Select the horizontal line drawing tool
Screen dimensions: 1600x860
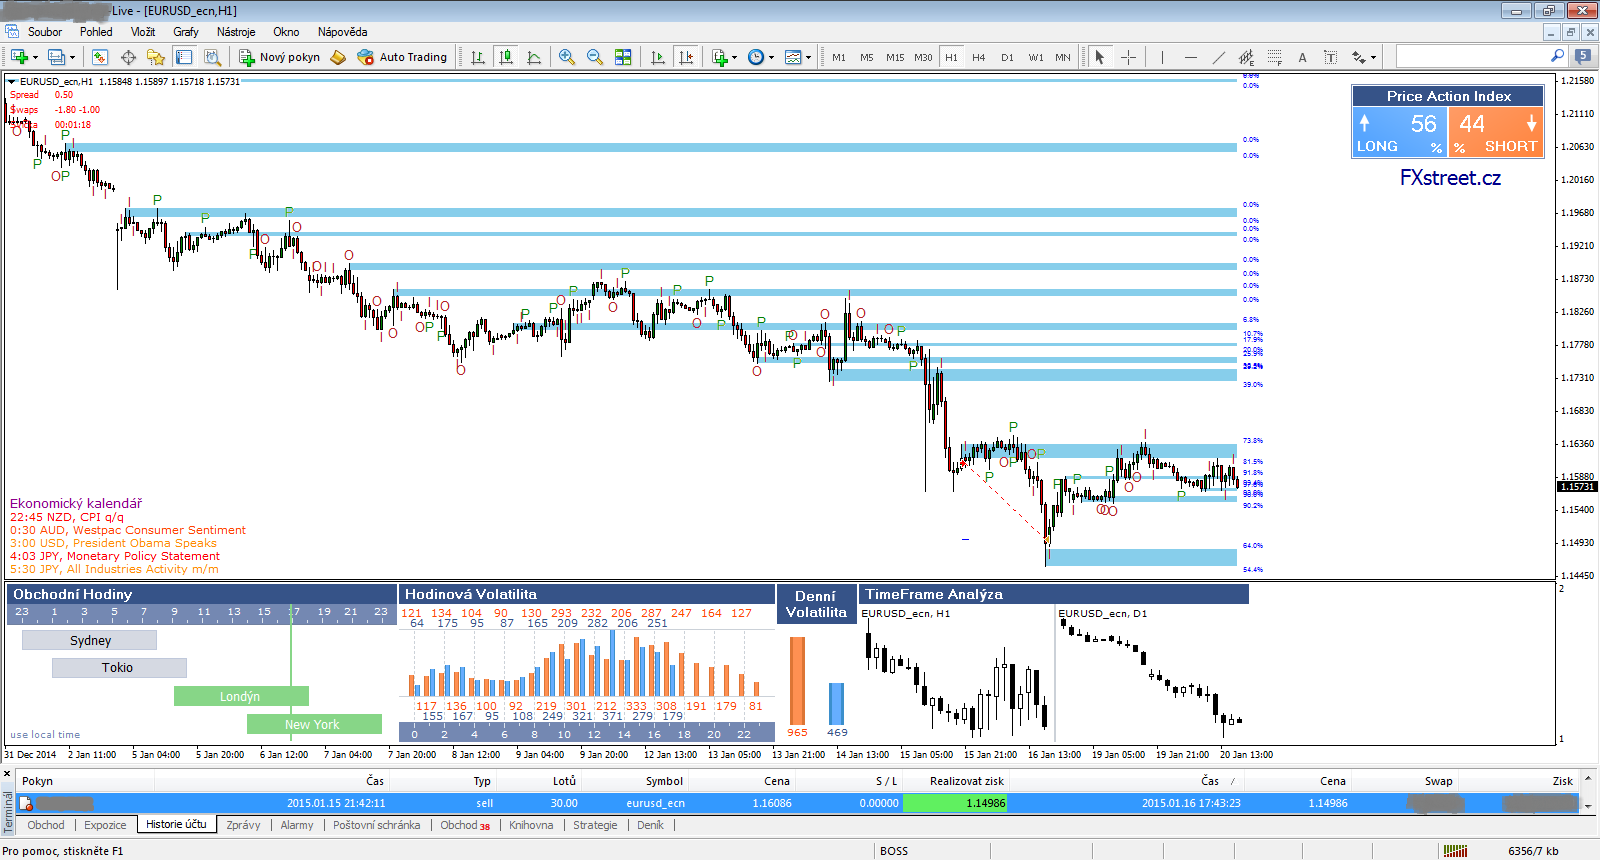pos(1190,57)
